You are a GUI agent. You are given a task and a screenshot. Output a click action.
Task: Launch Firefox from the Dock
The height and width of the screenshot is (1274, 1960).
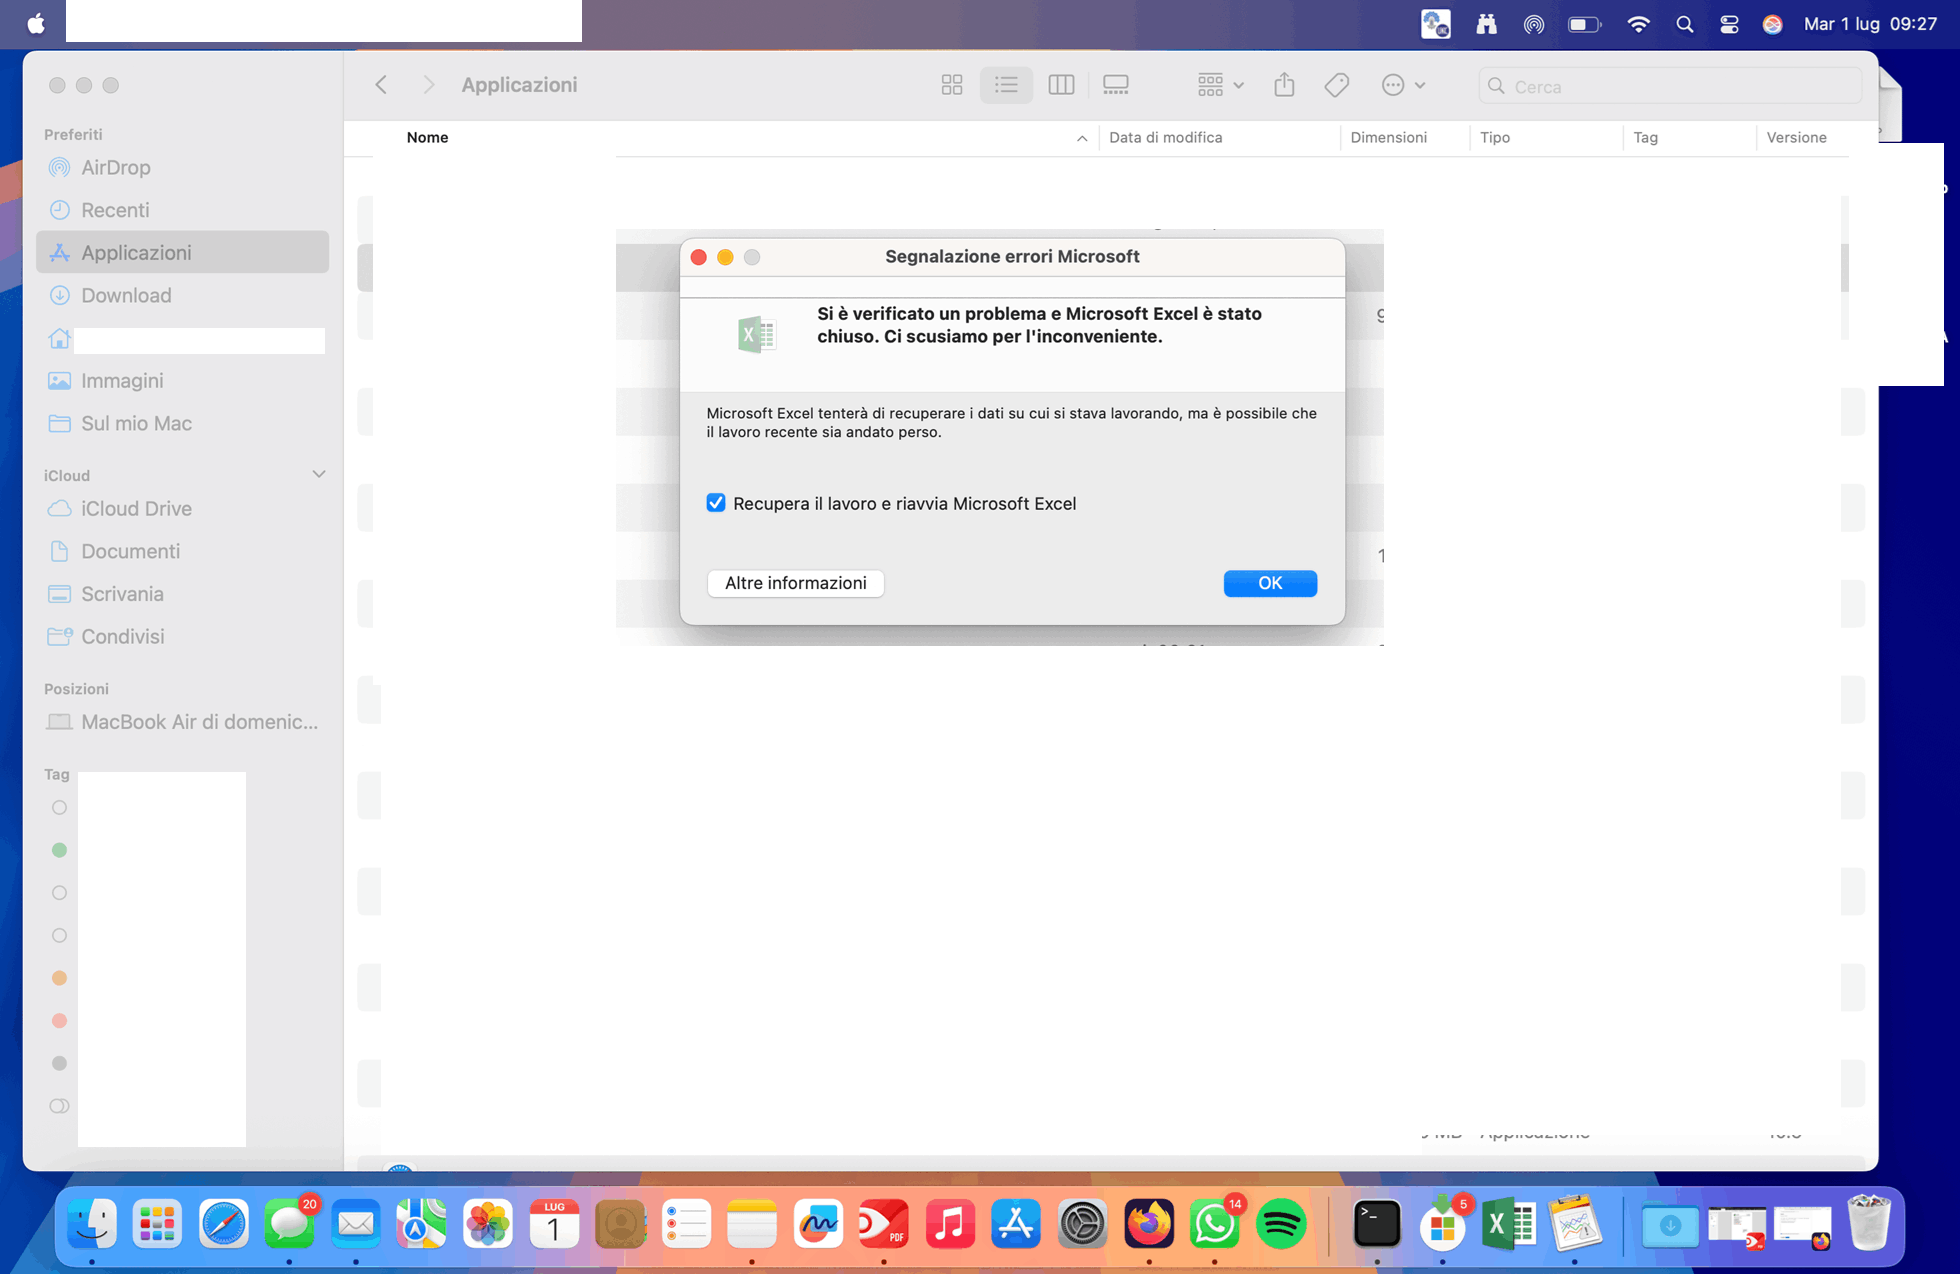tap(1148, 1224)
